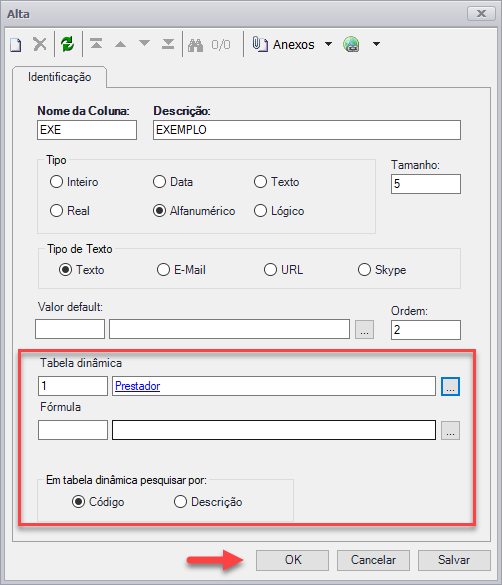
Task: Click the binoculars search icon
Action: point(195,45)
